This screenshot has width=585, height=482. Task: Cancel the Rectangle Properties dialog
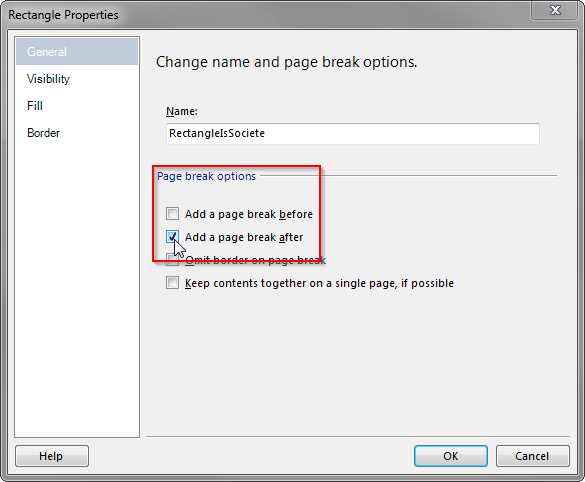tap(532, 456)
